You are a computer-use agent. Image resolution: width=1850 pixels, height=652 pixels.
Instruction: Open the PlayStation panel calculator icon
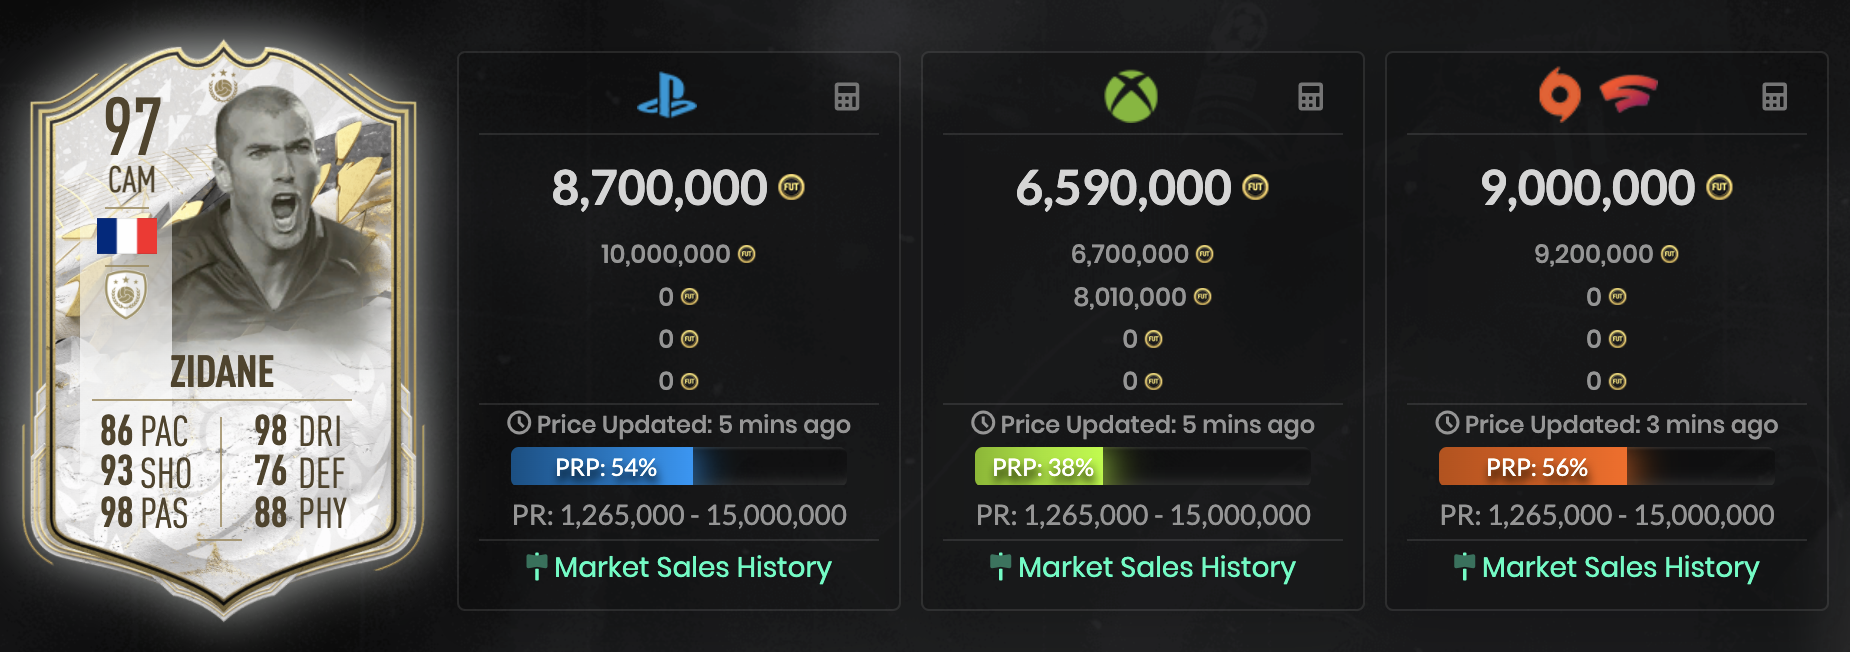(847, 97)
